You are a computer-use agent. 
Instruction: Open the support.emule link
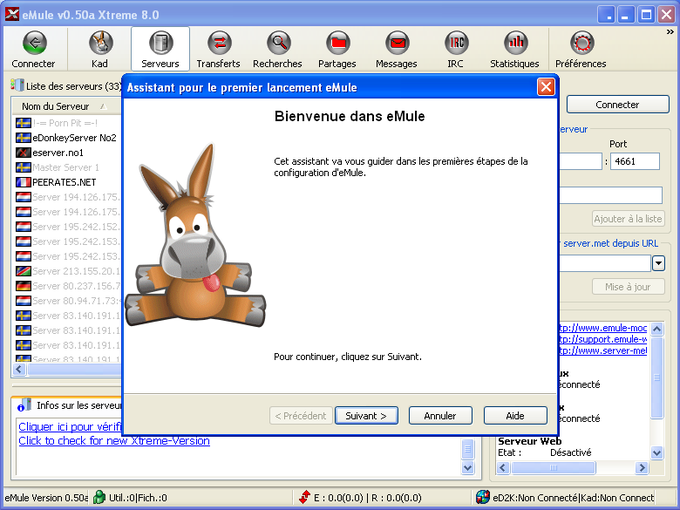click(603, 339)
